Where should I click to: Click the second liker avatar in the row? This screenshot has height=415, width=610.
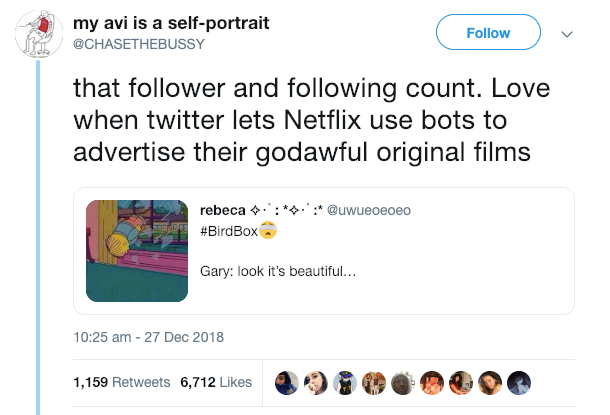[x=316, y=382]
